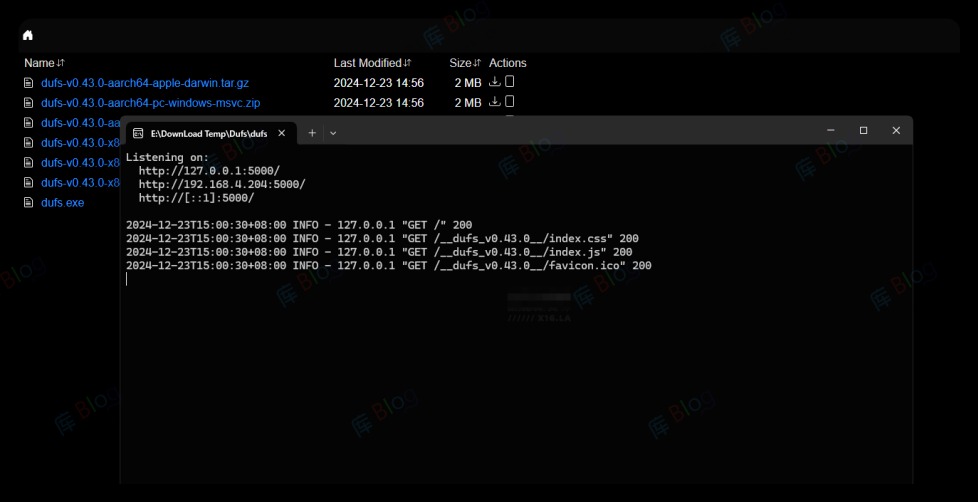Open a new terminal tab
The width and height of the screenshot is (978, 502).
pyautogui.click(x=312, y=133)
